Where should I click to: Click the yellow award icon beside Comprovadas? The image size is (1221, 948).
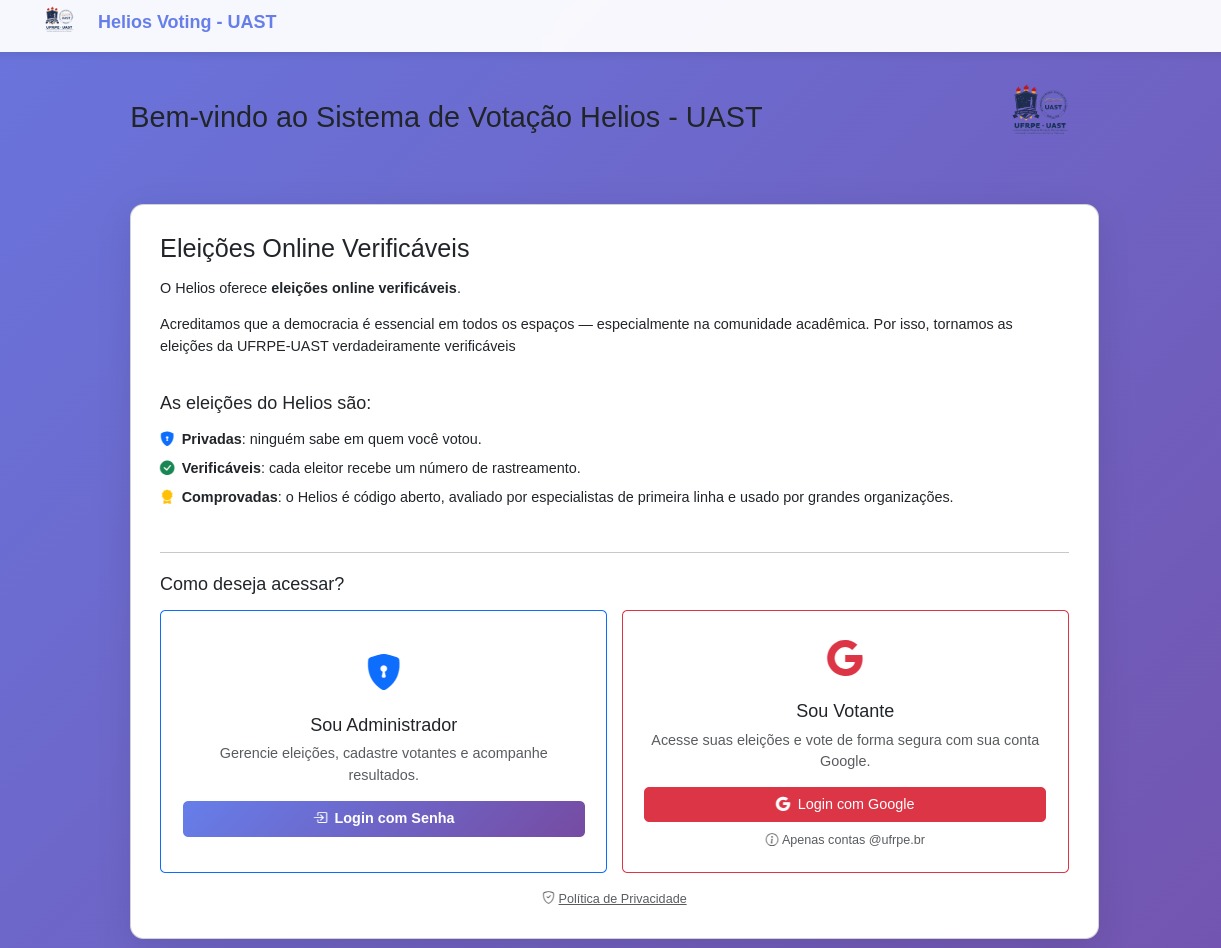[x=167, y=497]
